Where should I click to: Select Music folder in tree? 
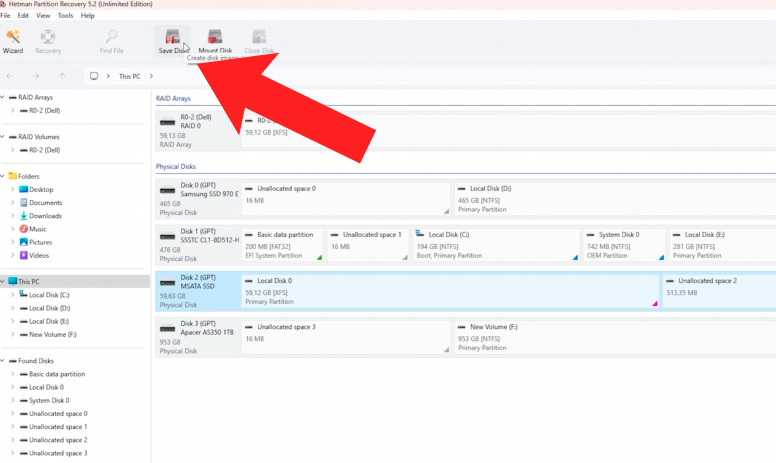(38, 229)
